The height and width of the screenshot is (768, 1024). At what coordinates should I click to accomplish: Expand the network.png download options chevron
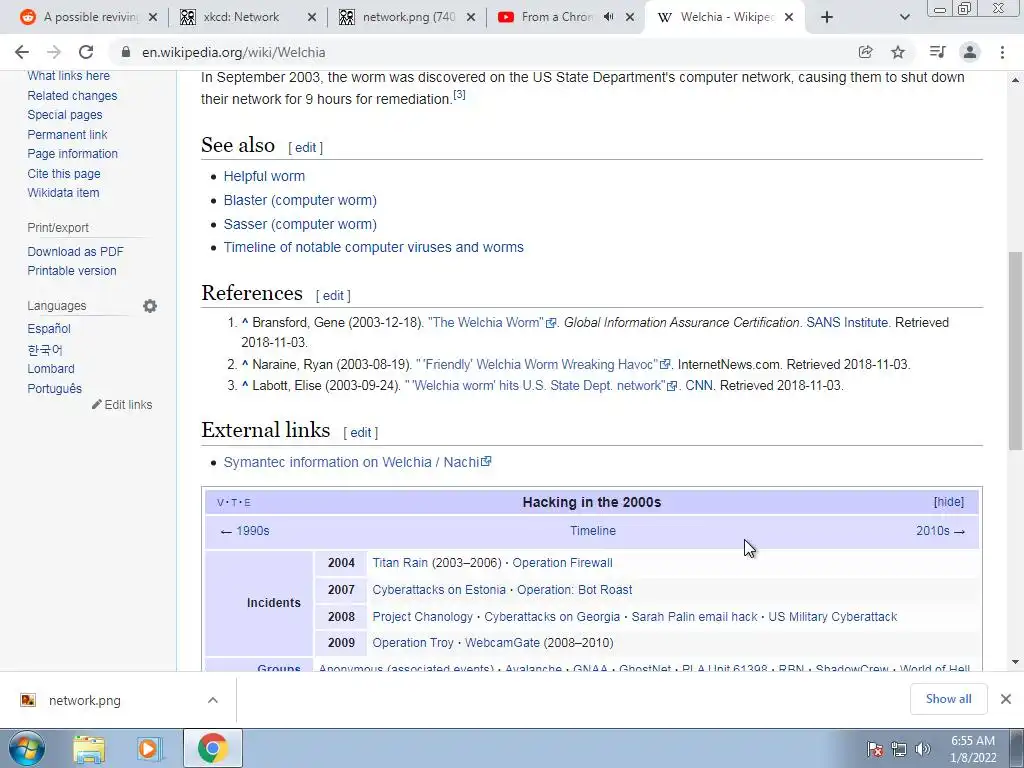click(212, 700)
